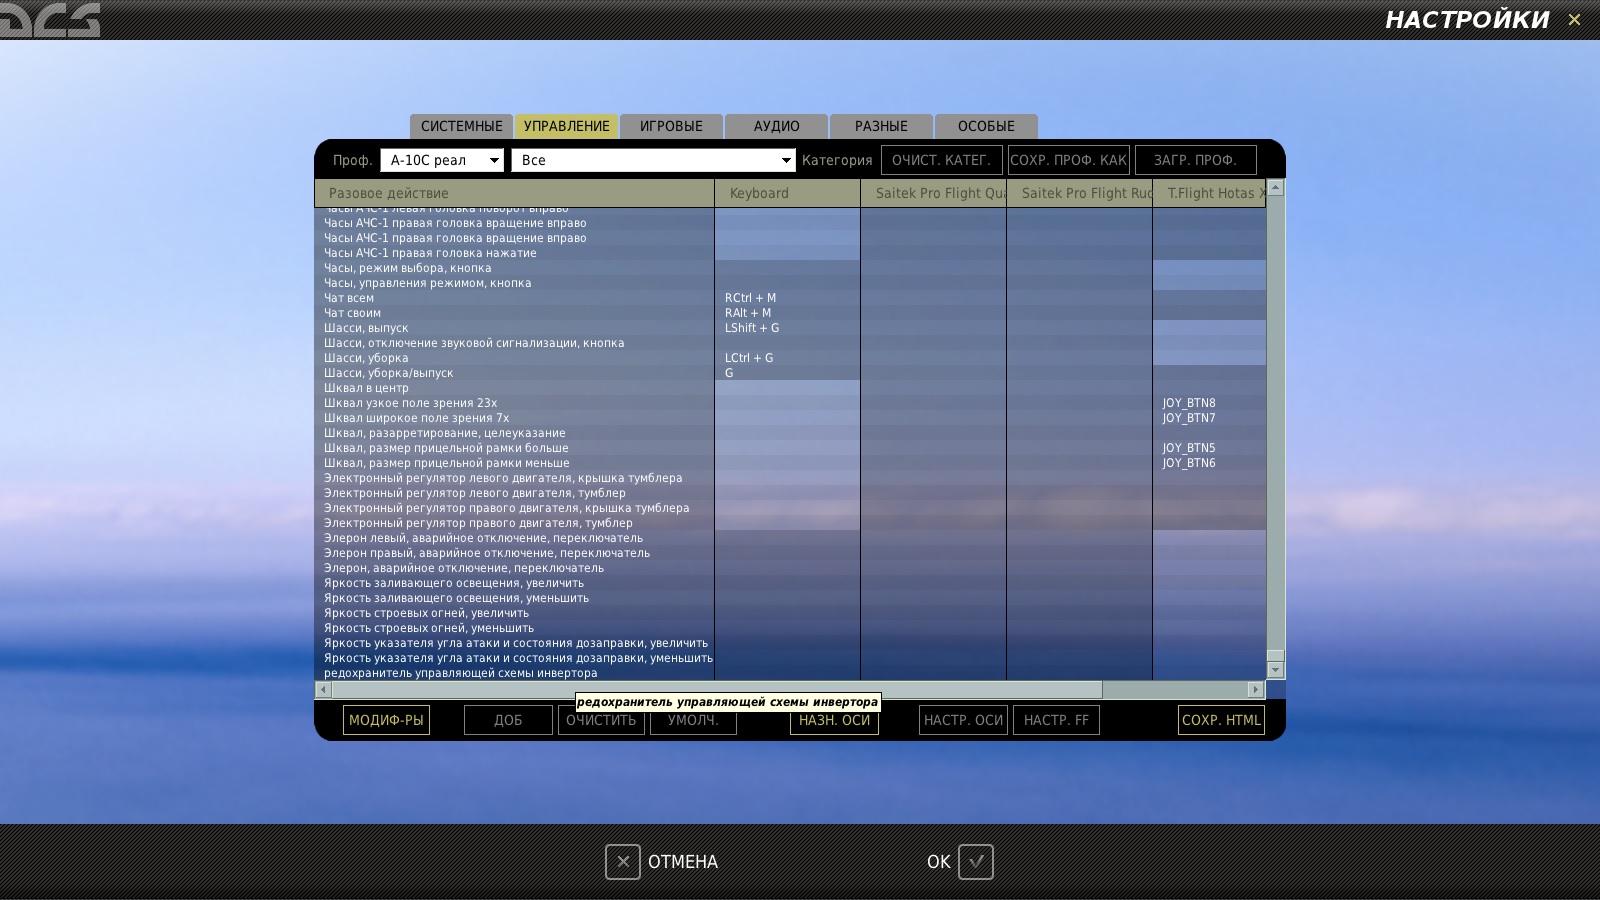This screenshot has height=900, width=1600.
Task: Click the X icon beside ОТМЕНА
Action: (622, 861)
